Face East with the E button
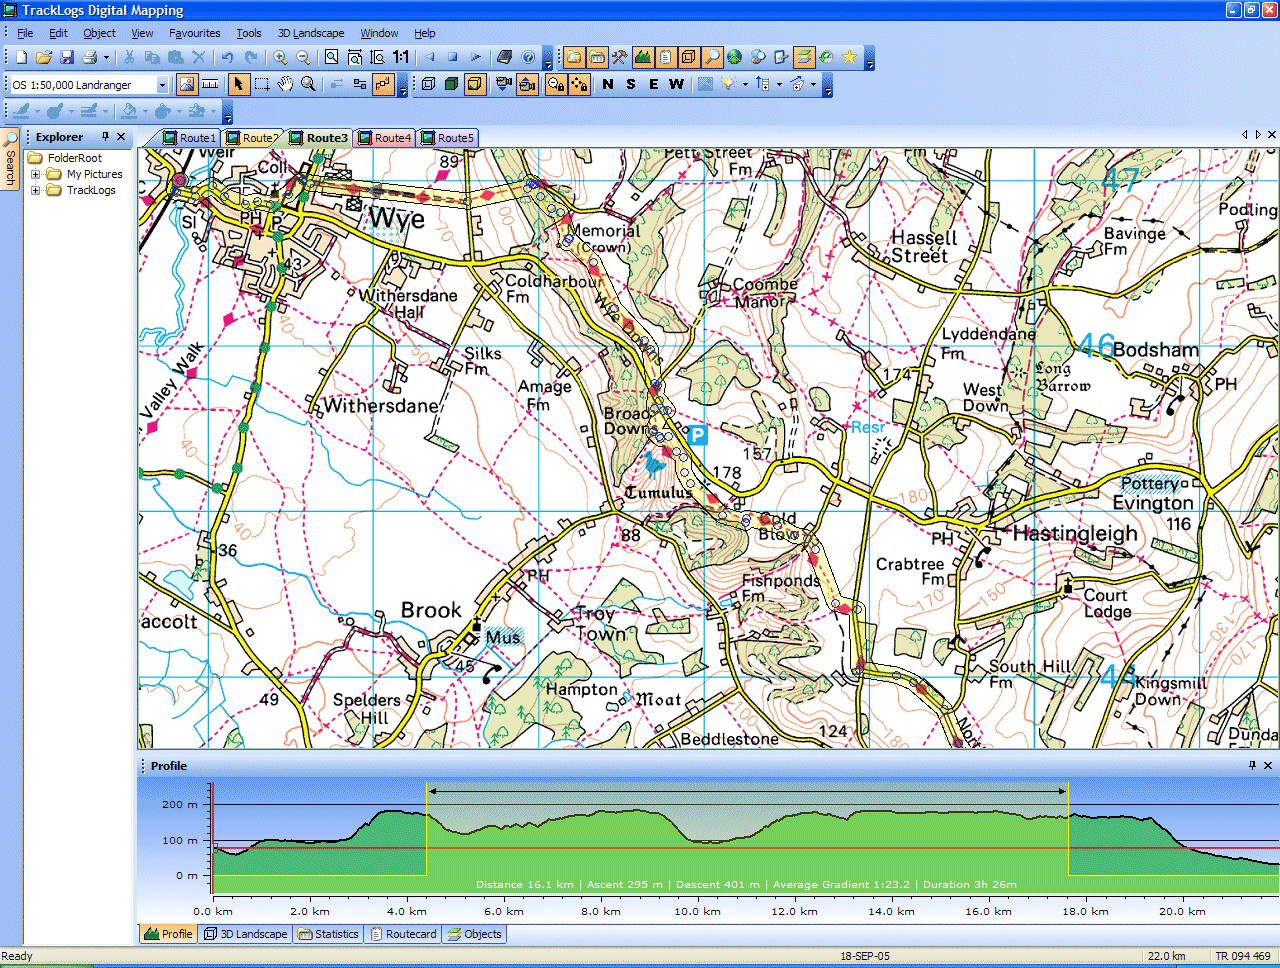Viewport: 1280px width, 968px height. click(x=654, y=84)
